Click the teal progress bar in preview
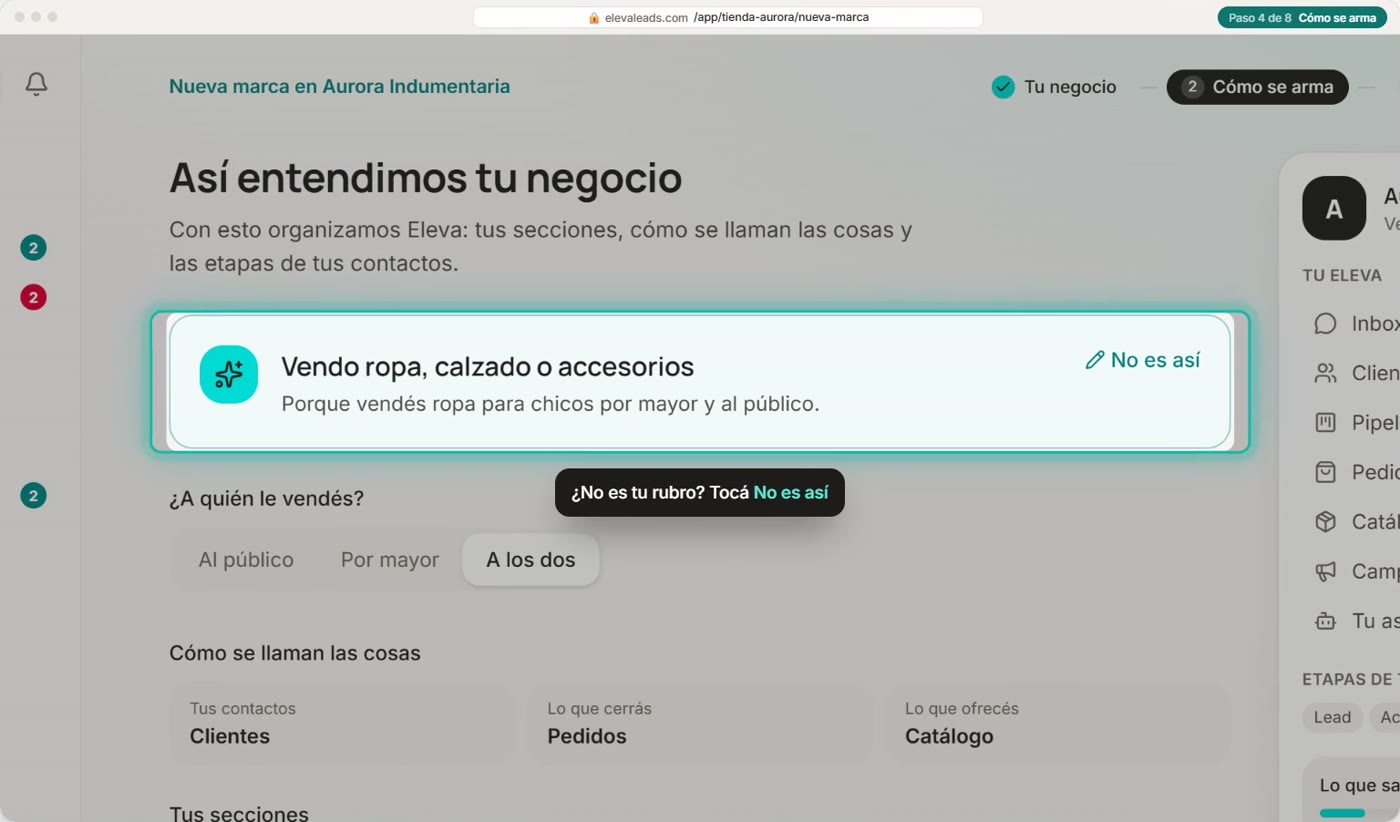The height and width of the screenshot is (822, 1400). (1342, 813)
